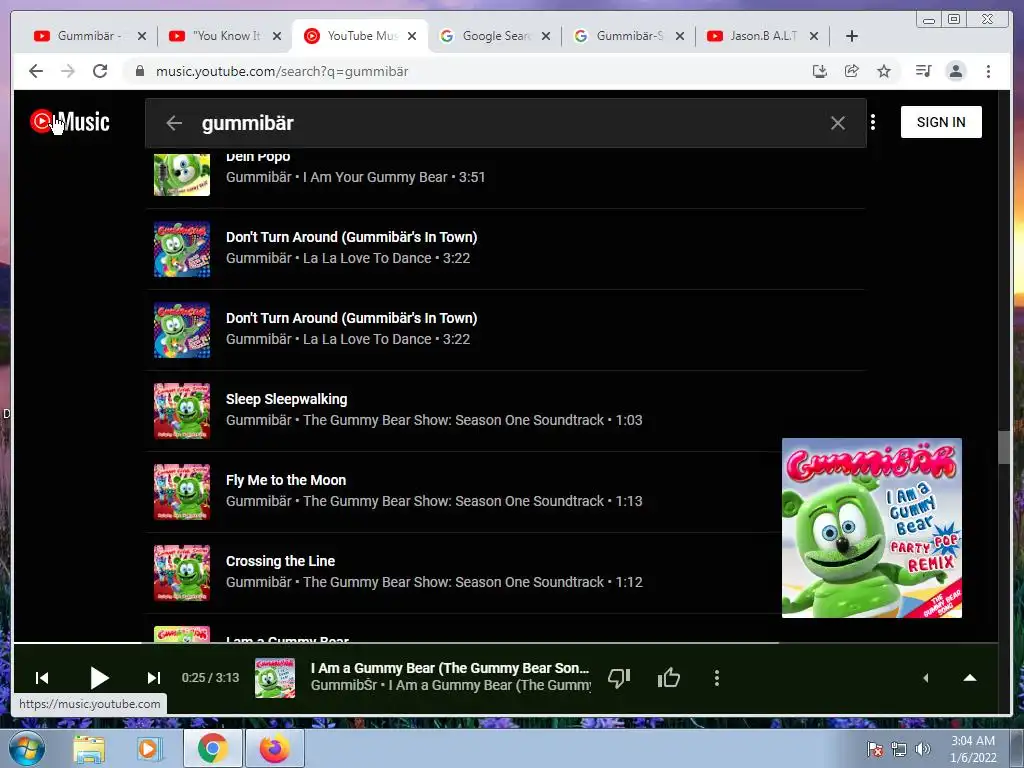Go back from search with the arrow beside gummibär
Viewport: 1024px width, 768px height.
point(174,123)
